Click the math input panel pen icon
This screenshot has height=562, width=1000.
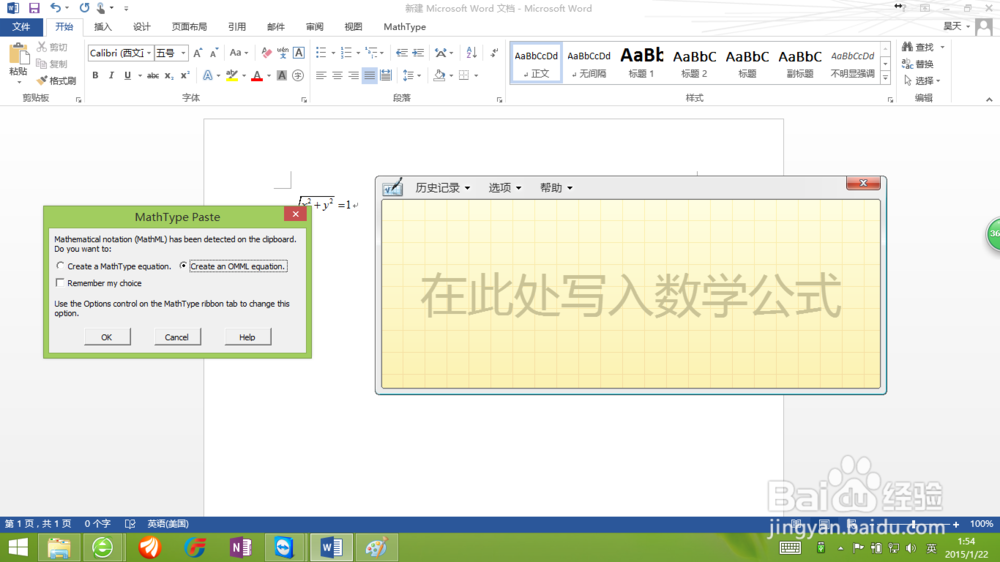pyautogui.click(x=392, y=188)
